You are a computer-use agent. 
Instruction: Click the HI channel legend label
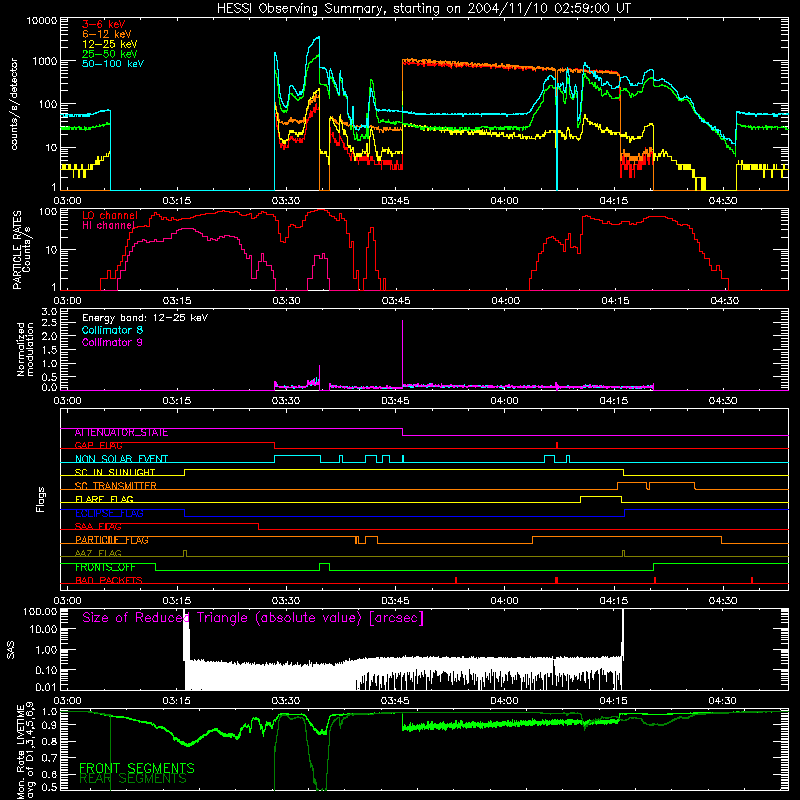(x=108, y=225)
